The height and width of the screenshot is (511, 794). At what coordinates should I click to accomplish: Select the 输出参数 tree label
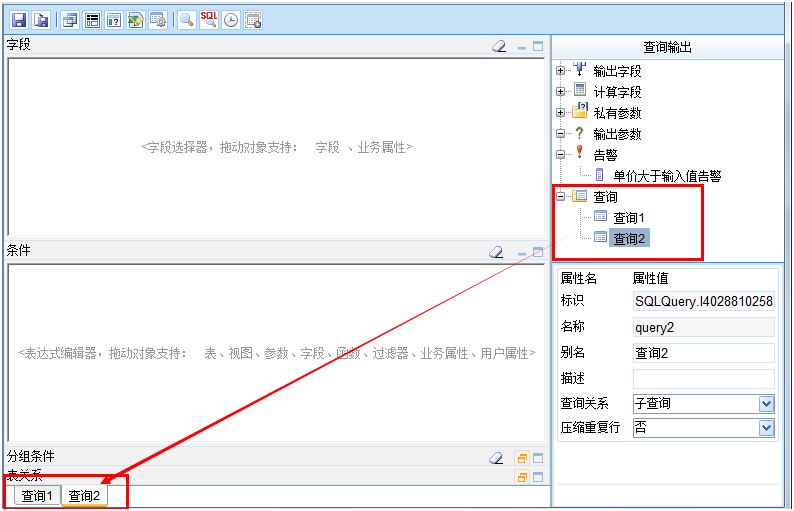[x=617, y=134]
